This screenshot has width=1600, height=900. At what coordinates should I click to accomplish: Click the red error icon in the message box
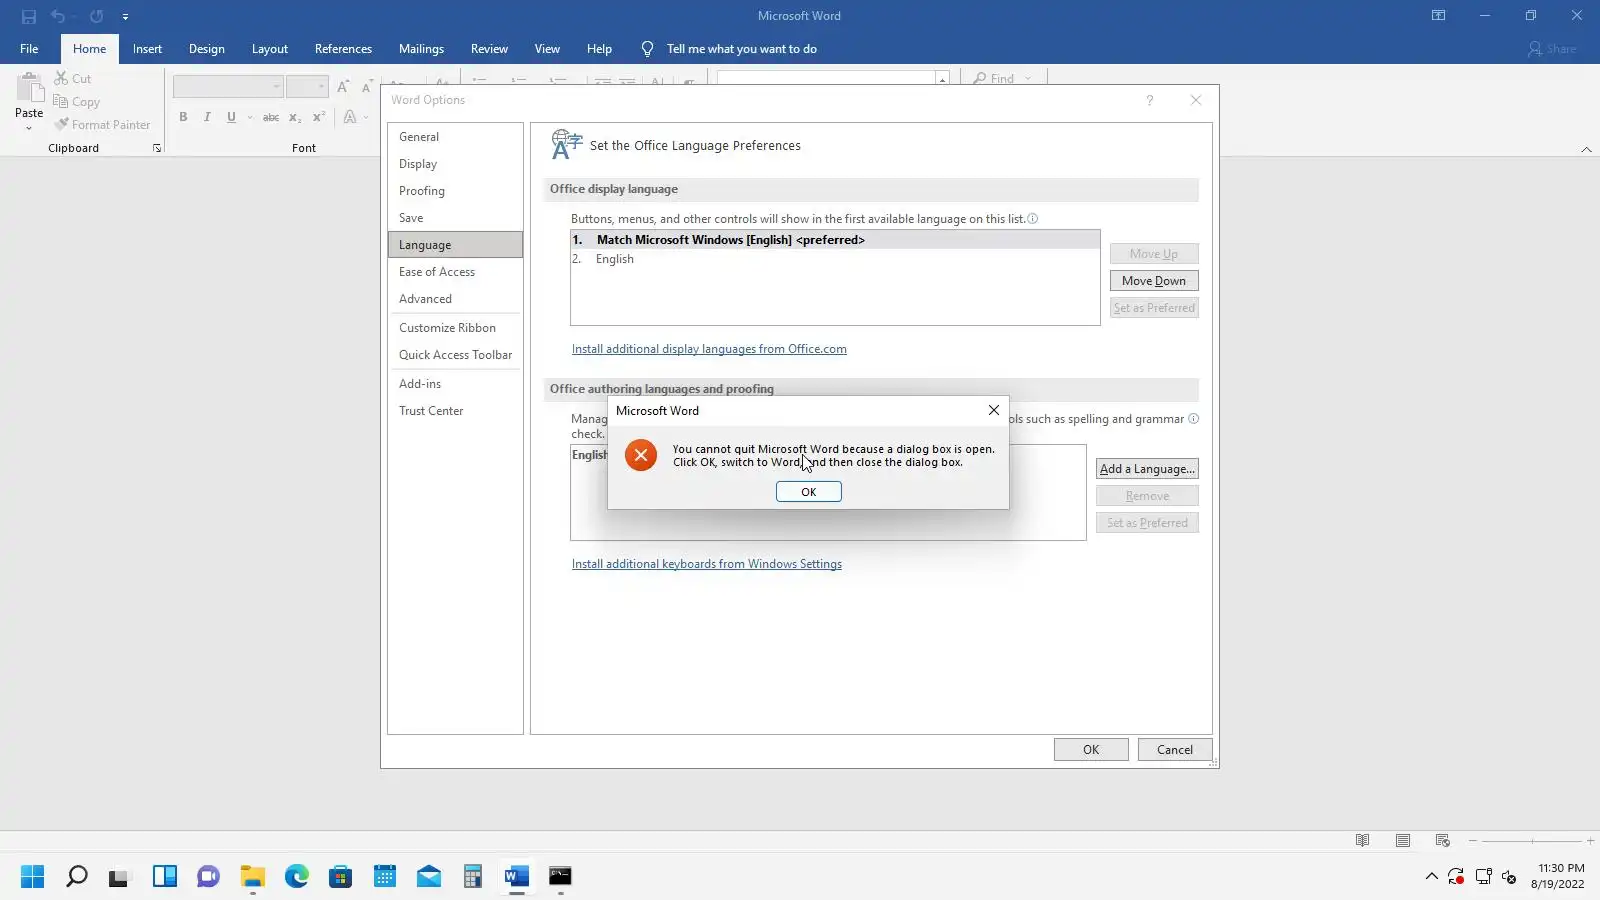pyautogui.click(x=641, y=455)
